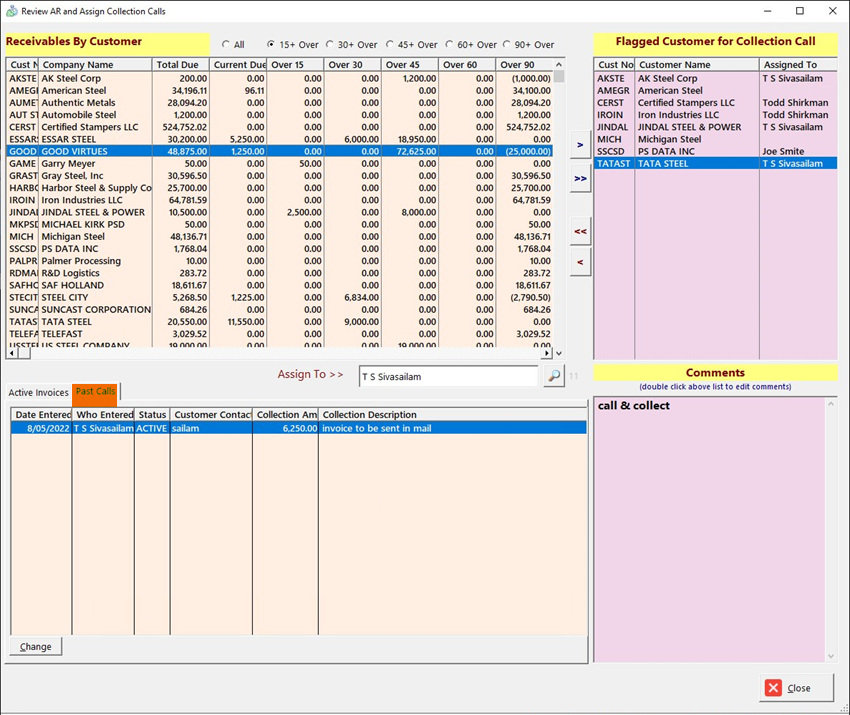Click the Over 60 column header

467,65
